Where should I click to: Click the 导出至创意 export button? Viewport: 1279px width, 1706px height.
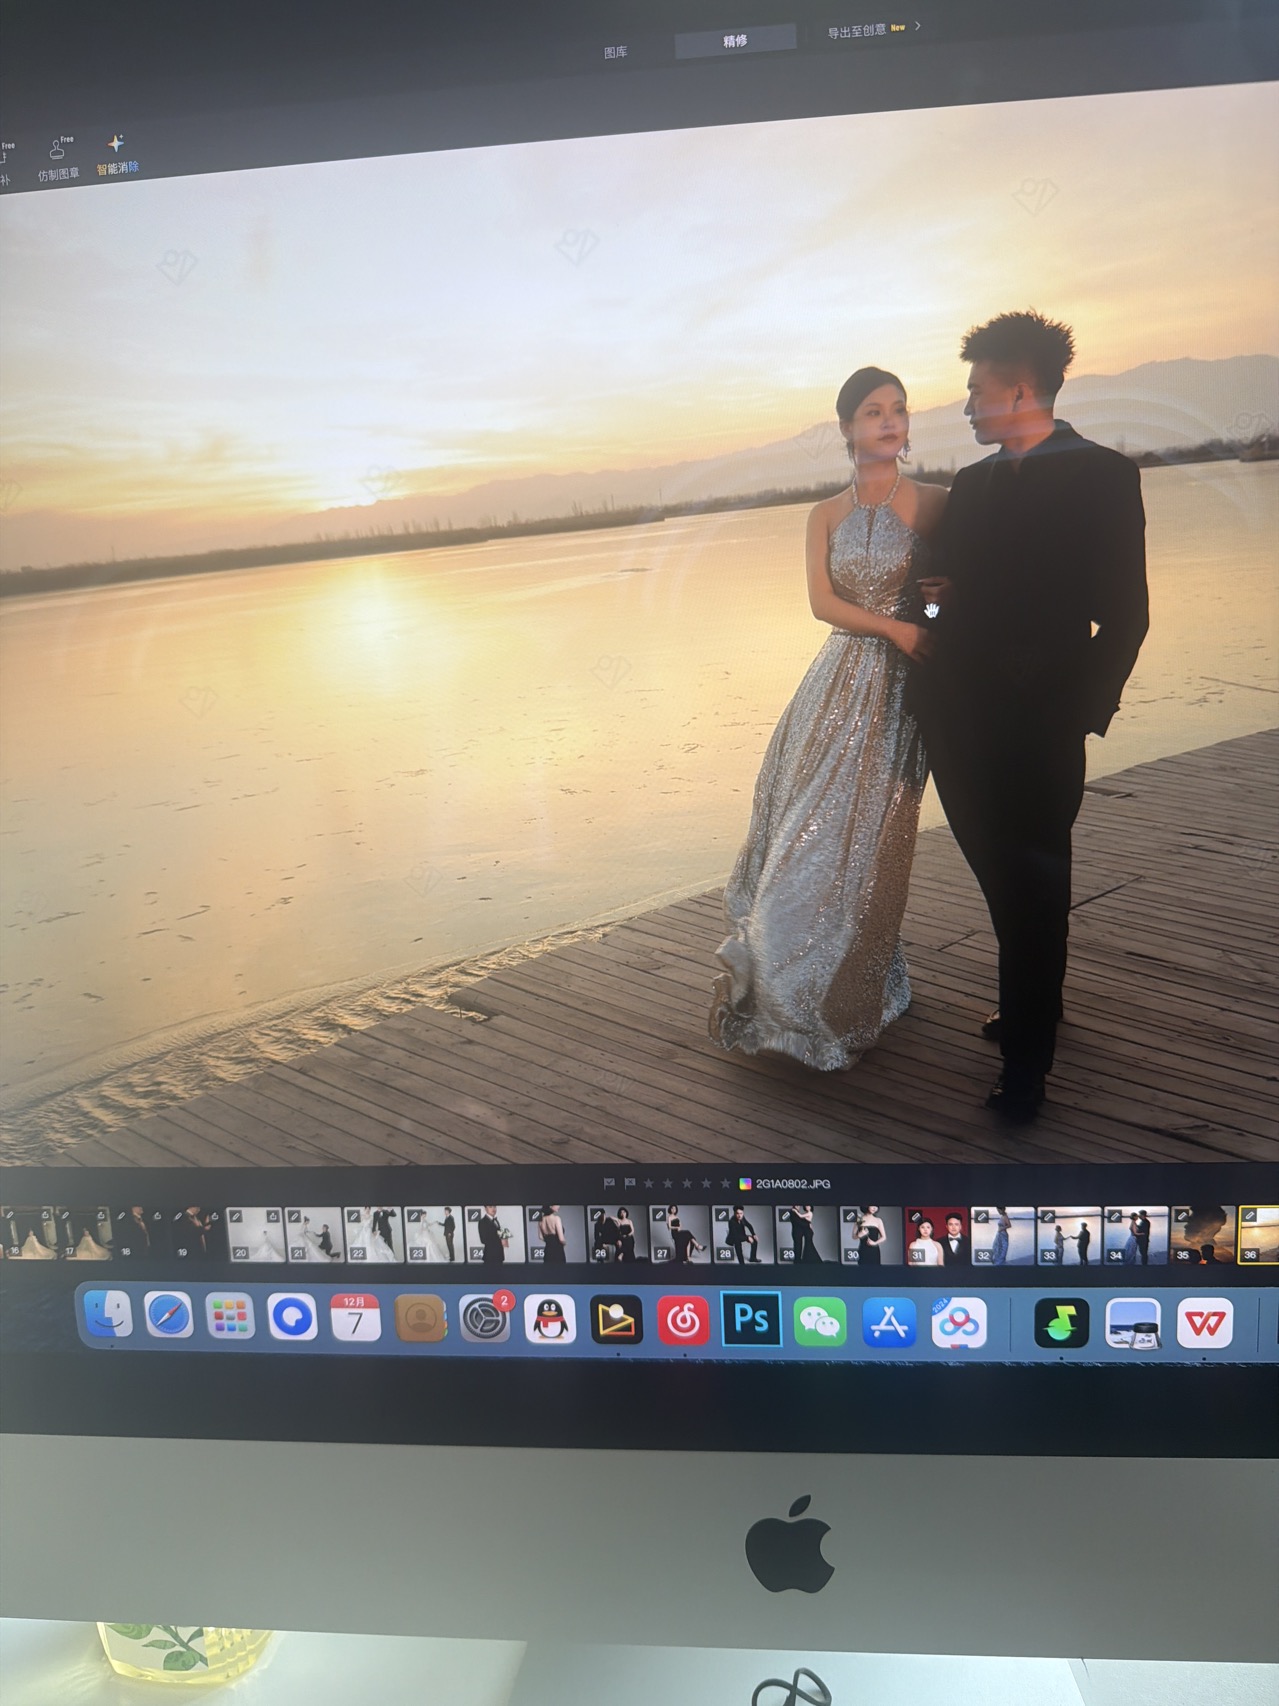[856, 32]
